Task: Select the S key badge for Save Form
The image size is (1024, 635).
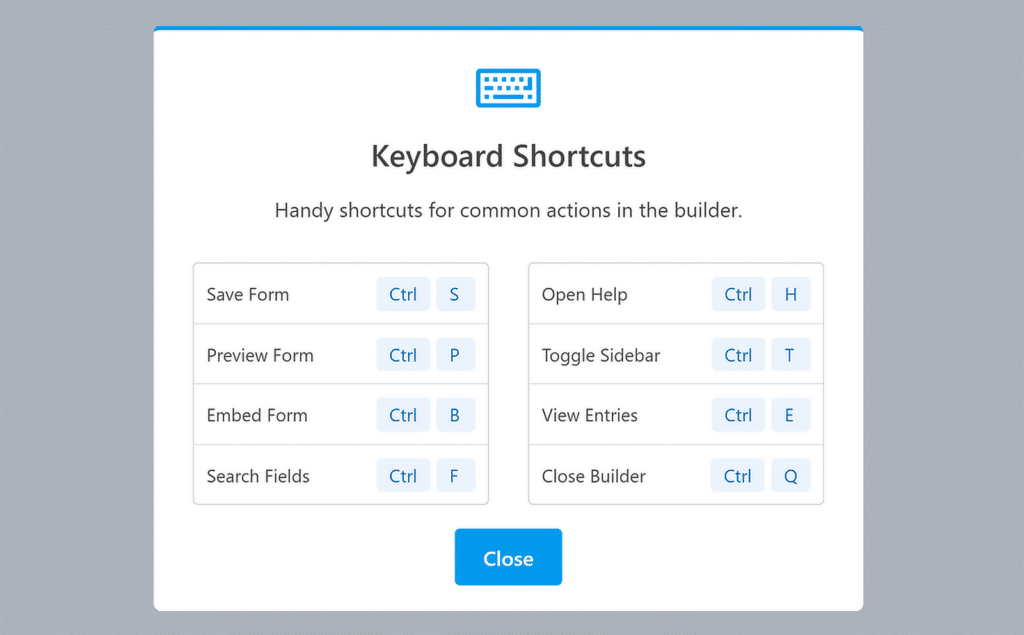Action: [x=455, y=294]
